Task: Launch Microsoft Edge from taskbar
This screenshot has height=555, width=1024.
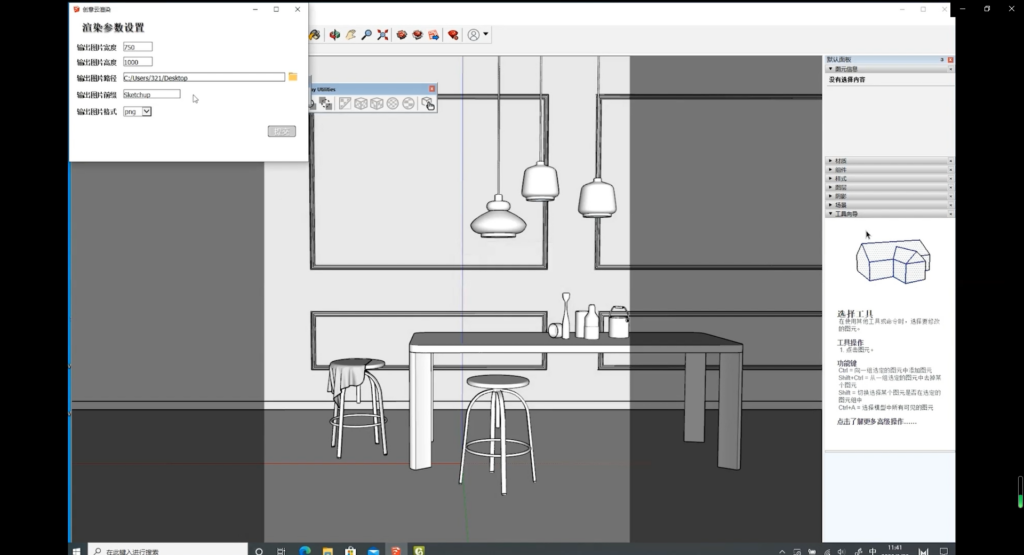Action: [305, 551]
